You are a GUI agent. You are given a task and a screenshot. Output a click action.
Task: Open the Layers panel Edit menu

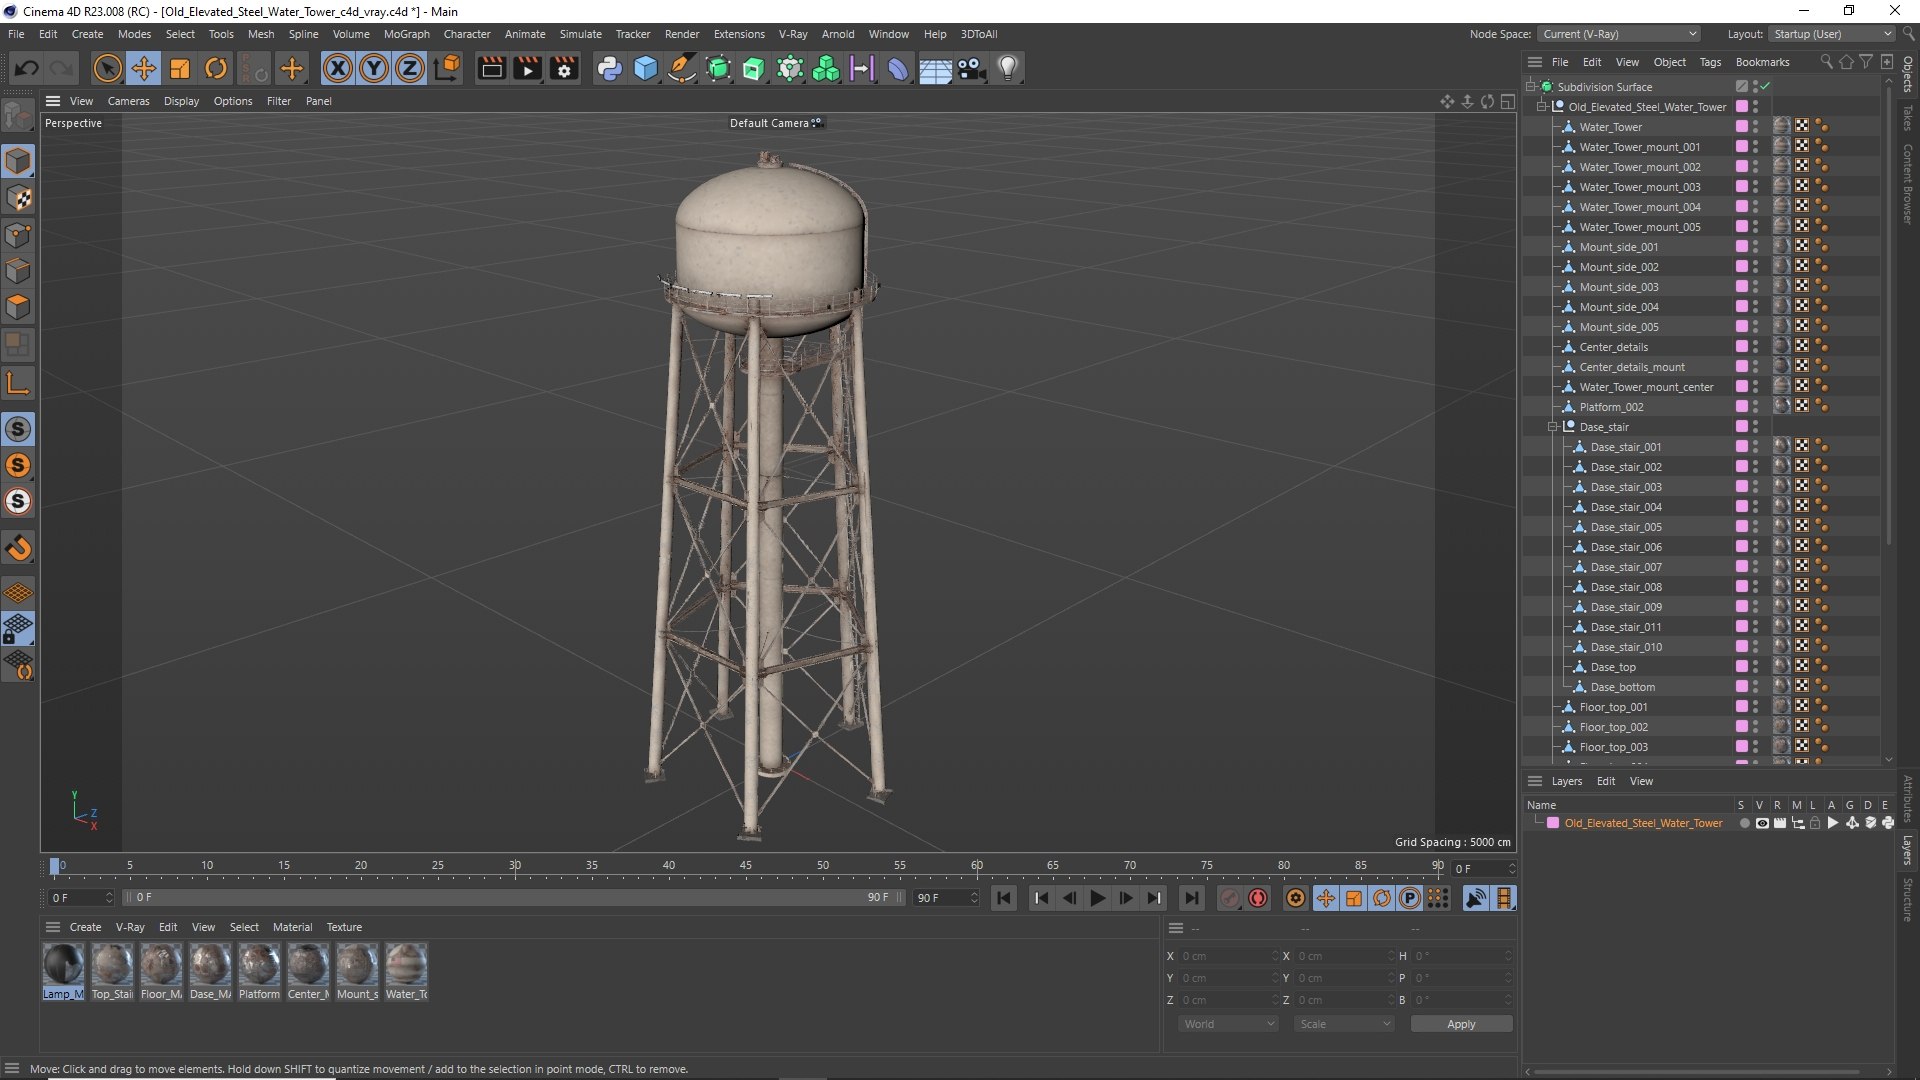pos(1605,781)
